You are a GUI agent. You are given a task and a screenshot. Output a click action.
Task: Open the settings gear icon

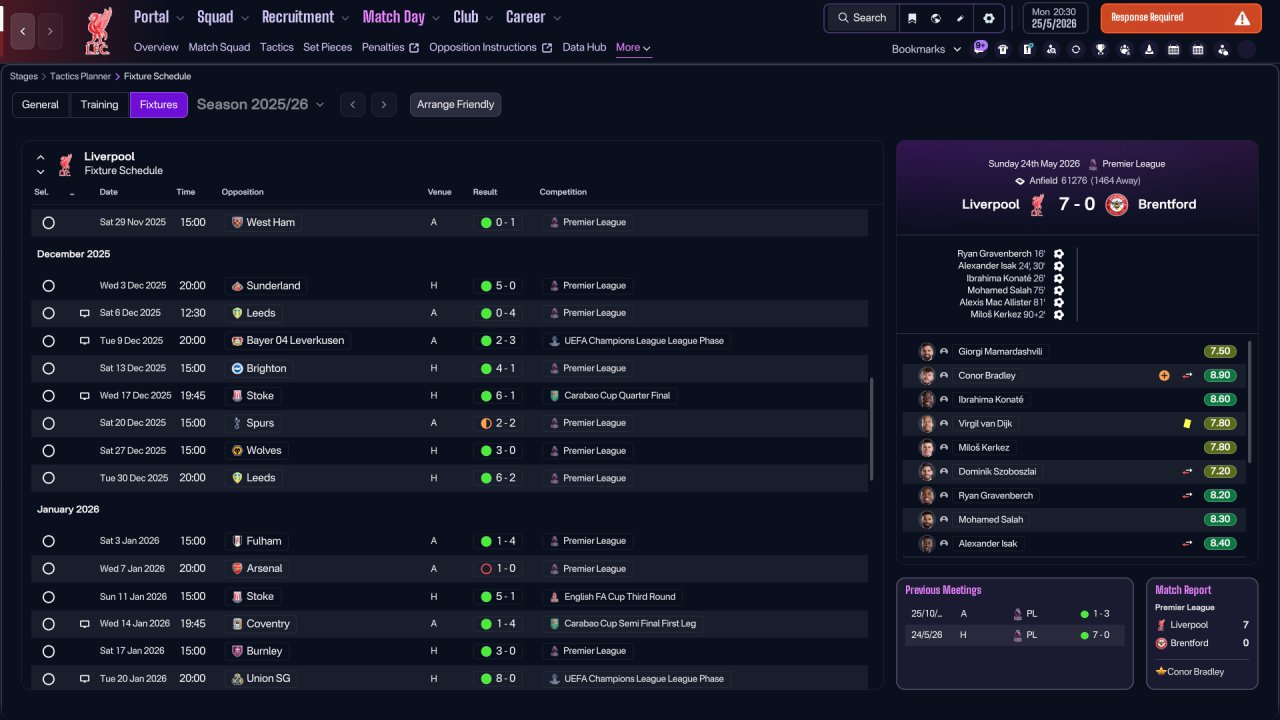coord(989,18)
